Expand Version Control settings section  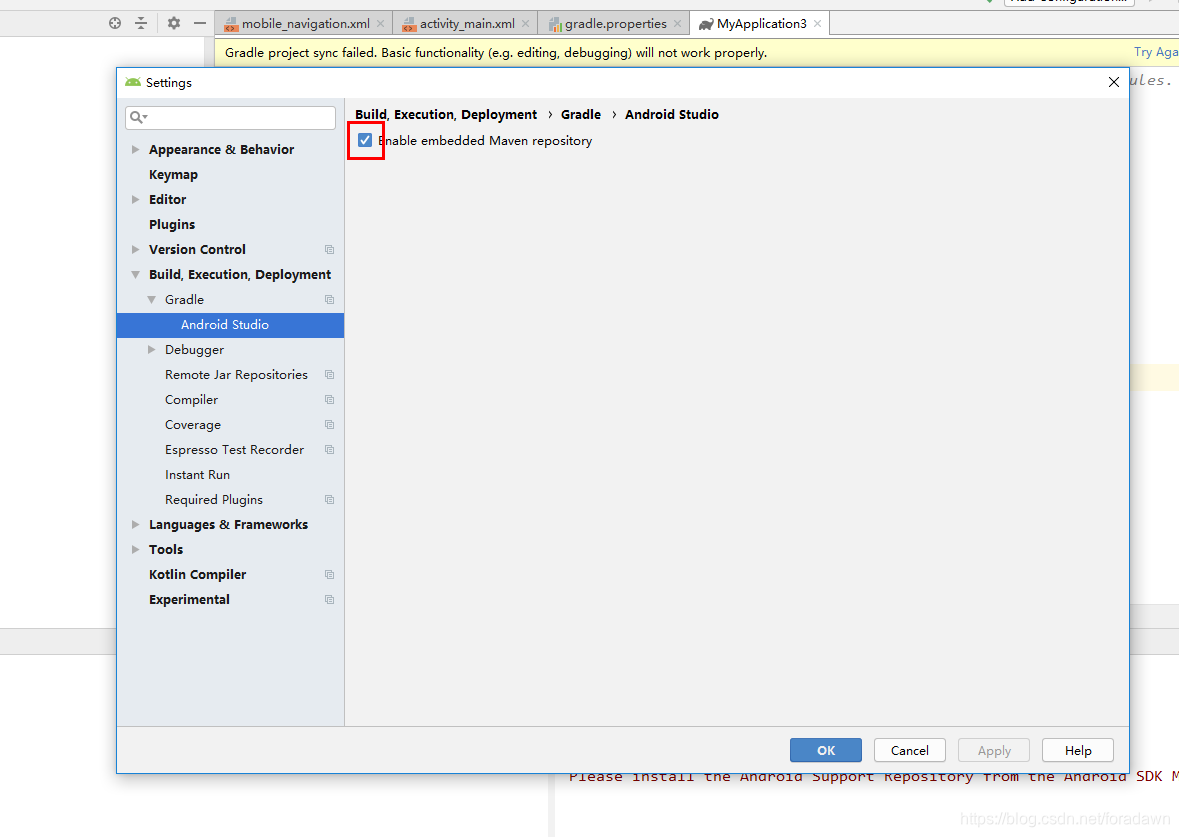pyautogui.click(x=135, y=250)
